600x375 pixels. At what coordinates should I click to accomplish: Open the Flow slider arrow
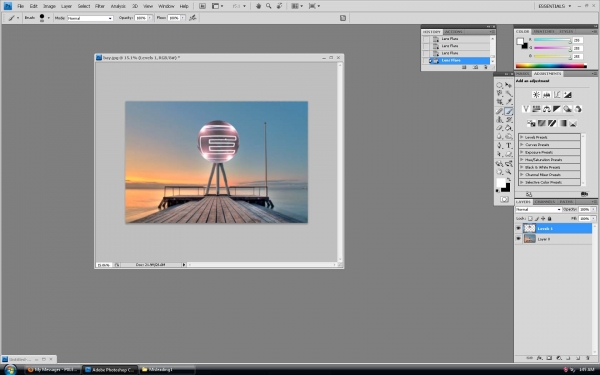[183, 18]
